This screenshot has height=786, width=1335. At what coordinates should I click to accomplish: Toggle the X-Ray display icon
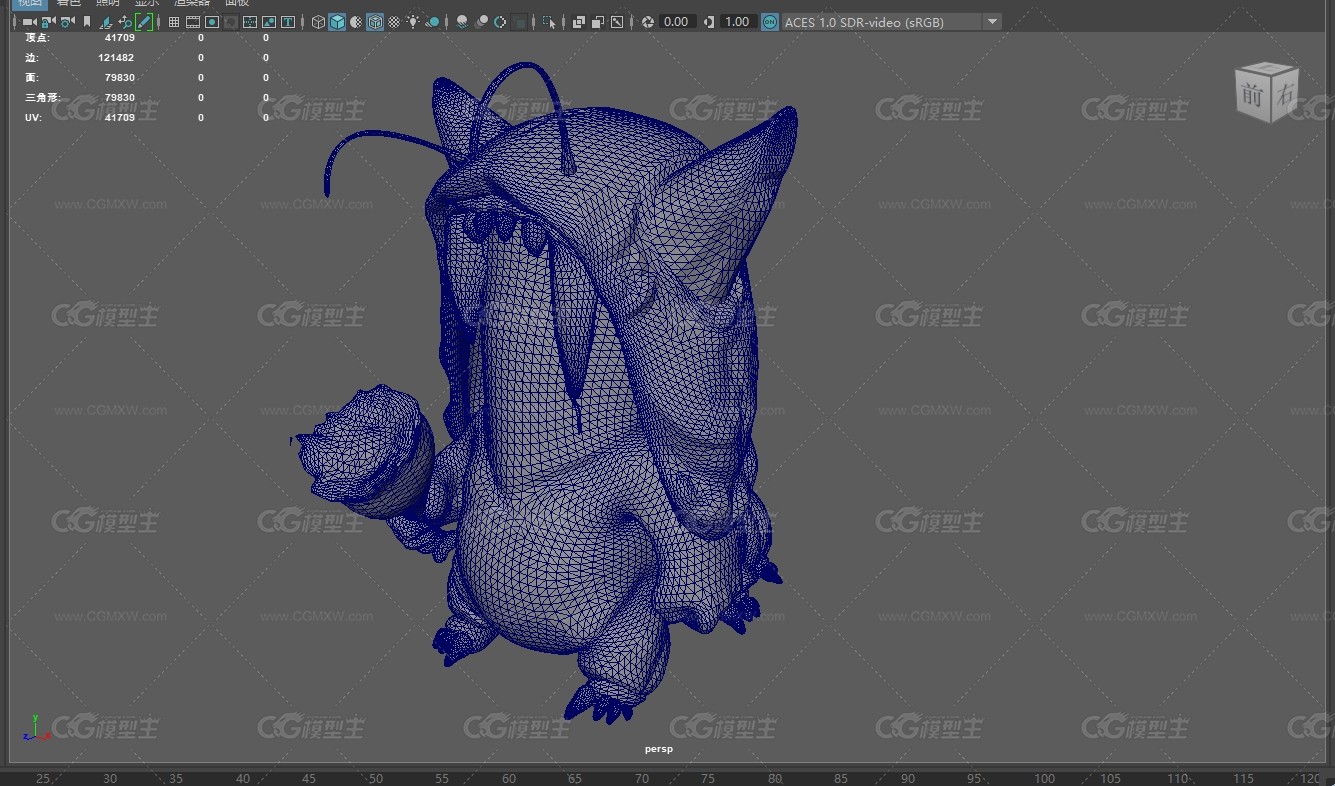tap(578, 21)
